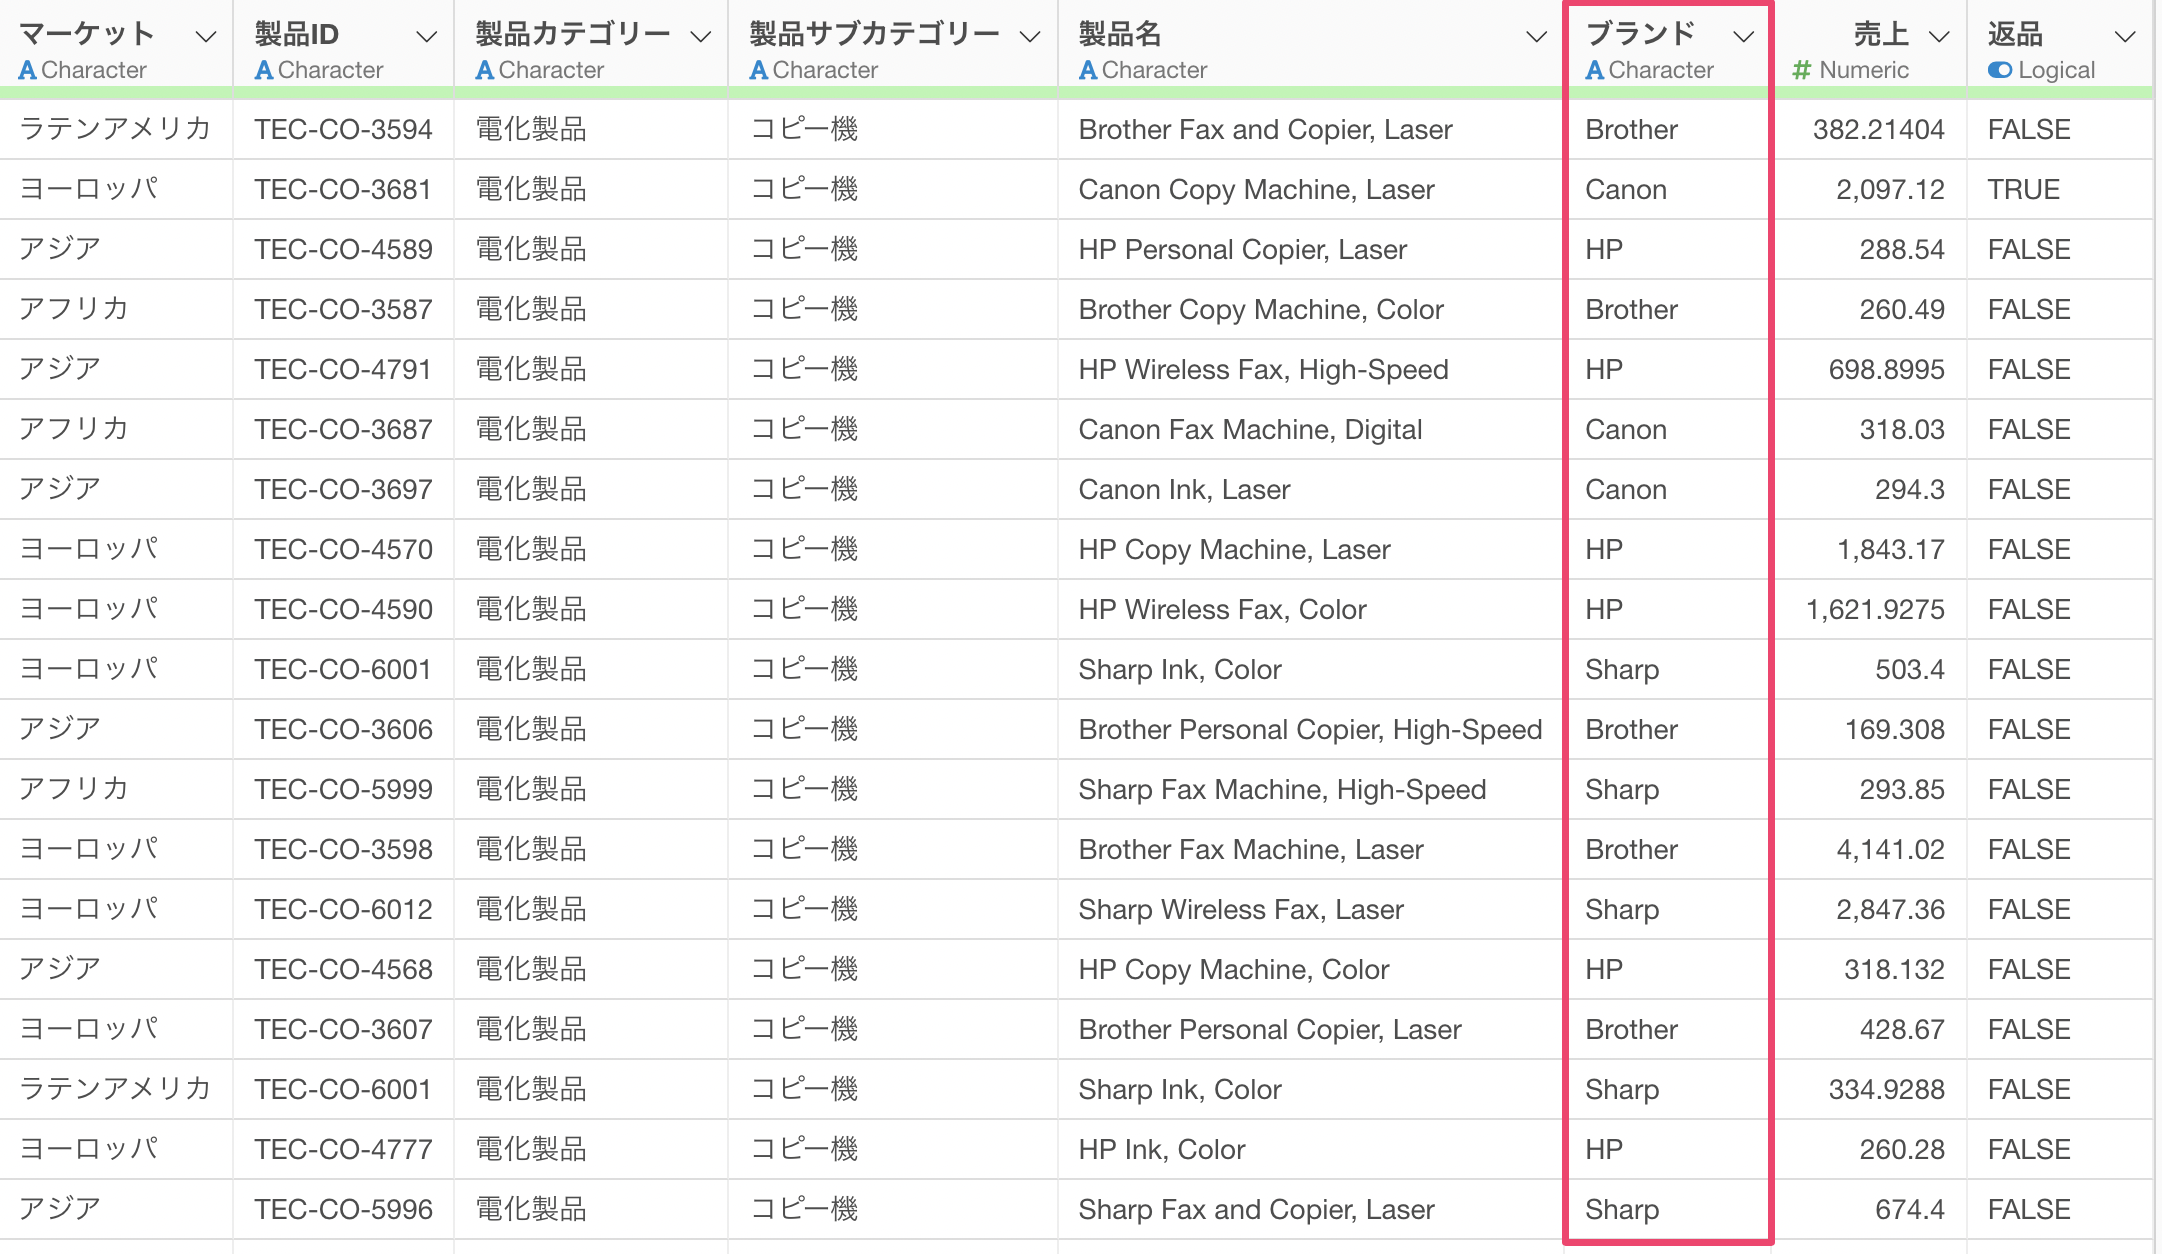Click cell TEC-CO-3587
The height and width of the screenshot is (1254, 2162).
coord(343,309)
